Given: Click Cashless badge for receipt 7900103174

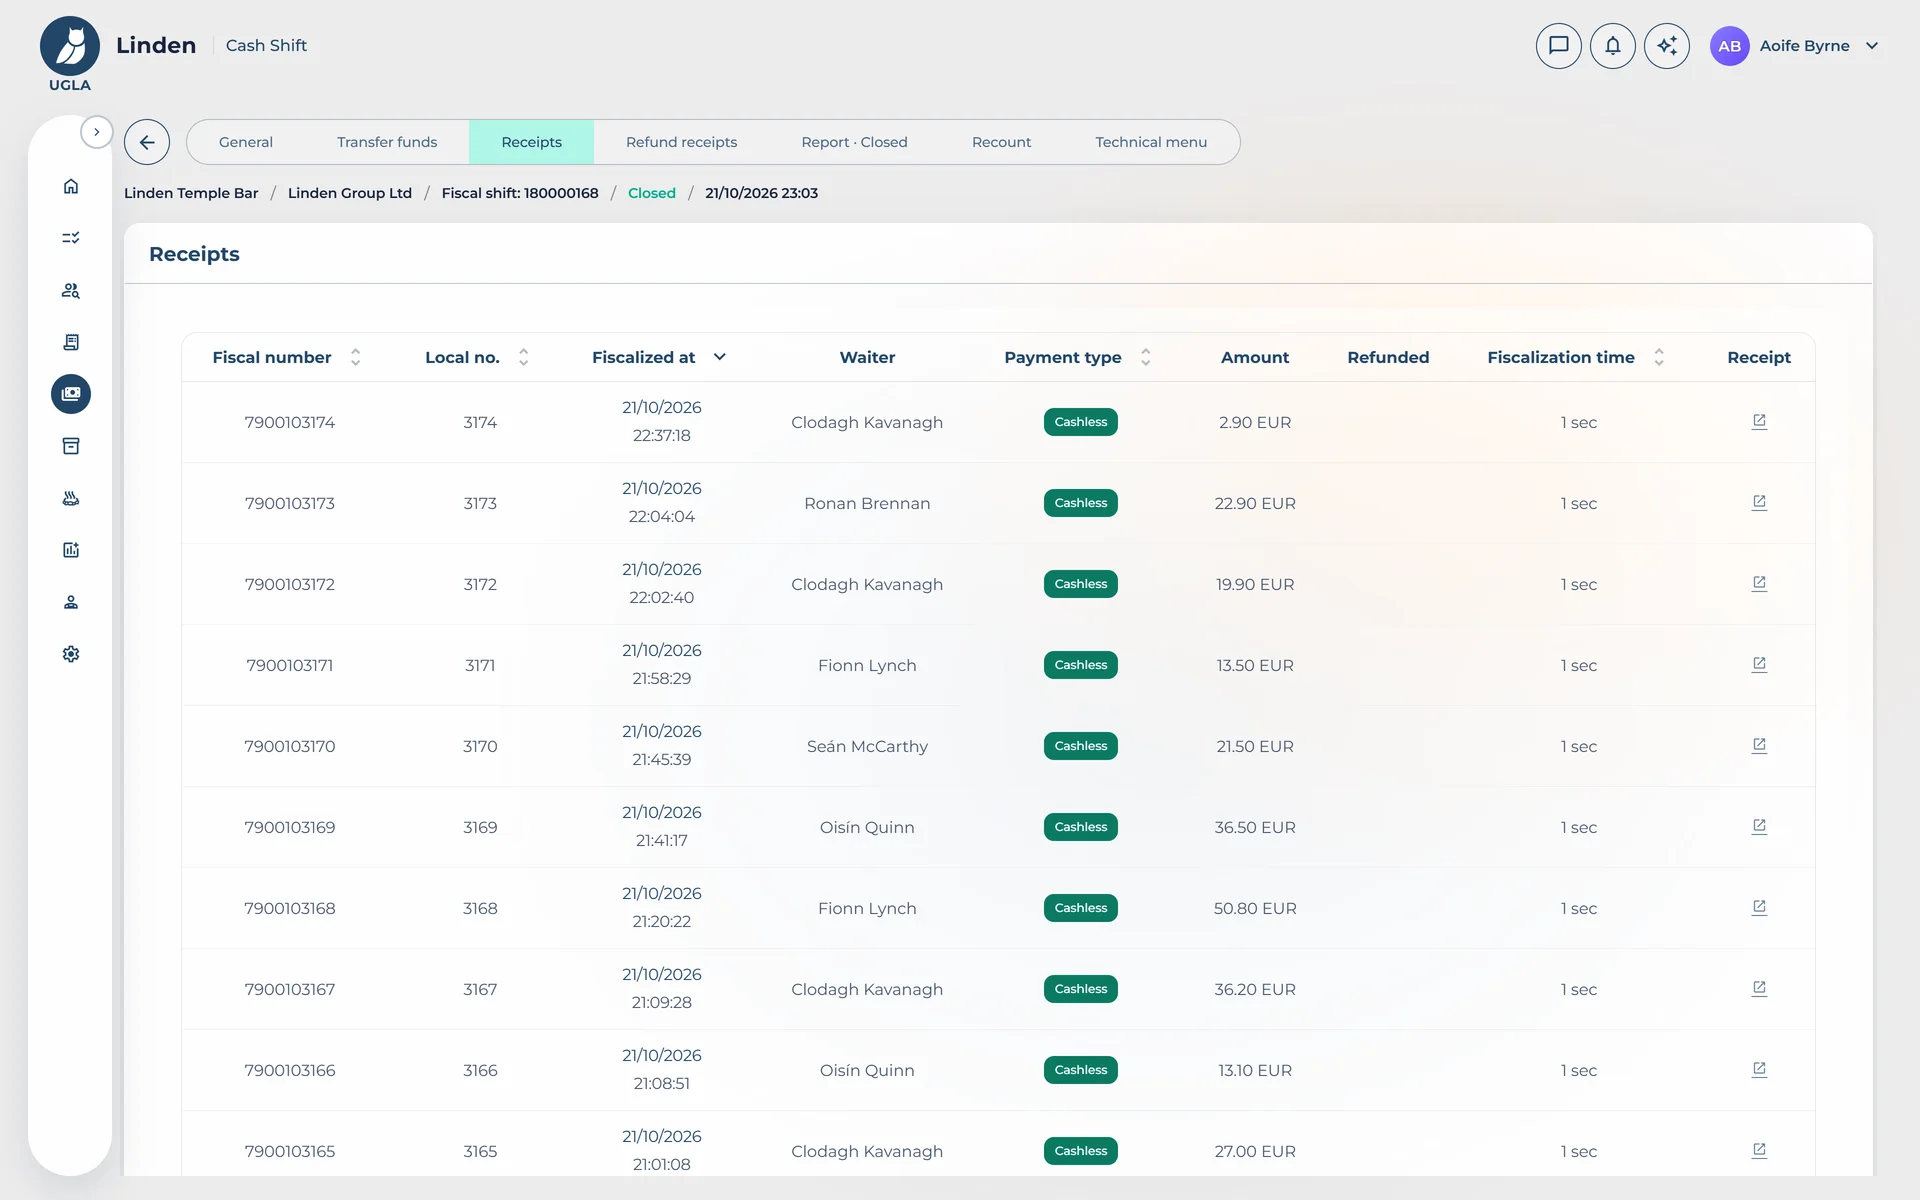Looking at the screenshot, I should [1080, 422].
